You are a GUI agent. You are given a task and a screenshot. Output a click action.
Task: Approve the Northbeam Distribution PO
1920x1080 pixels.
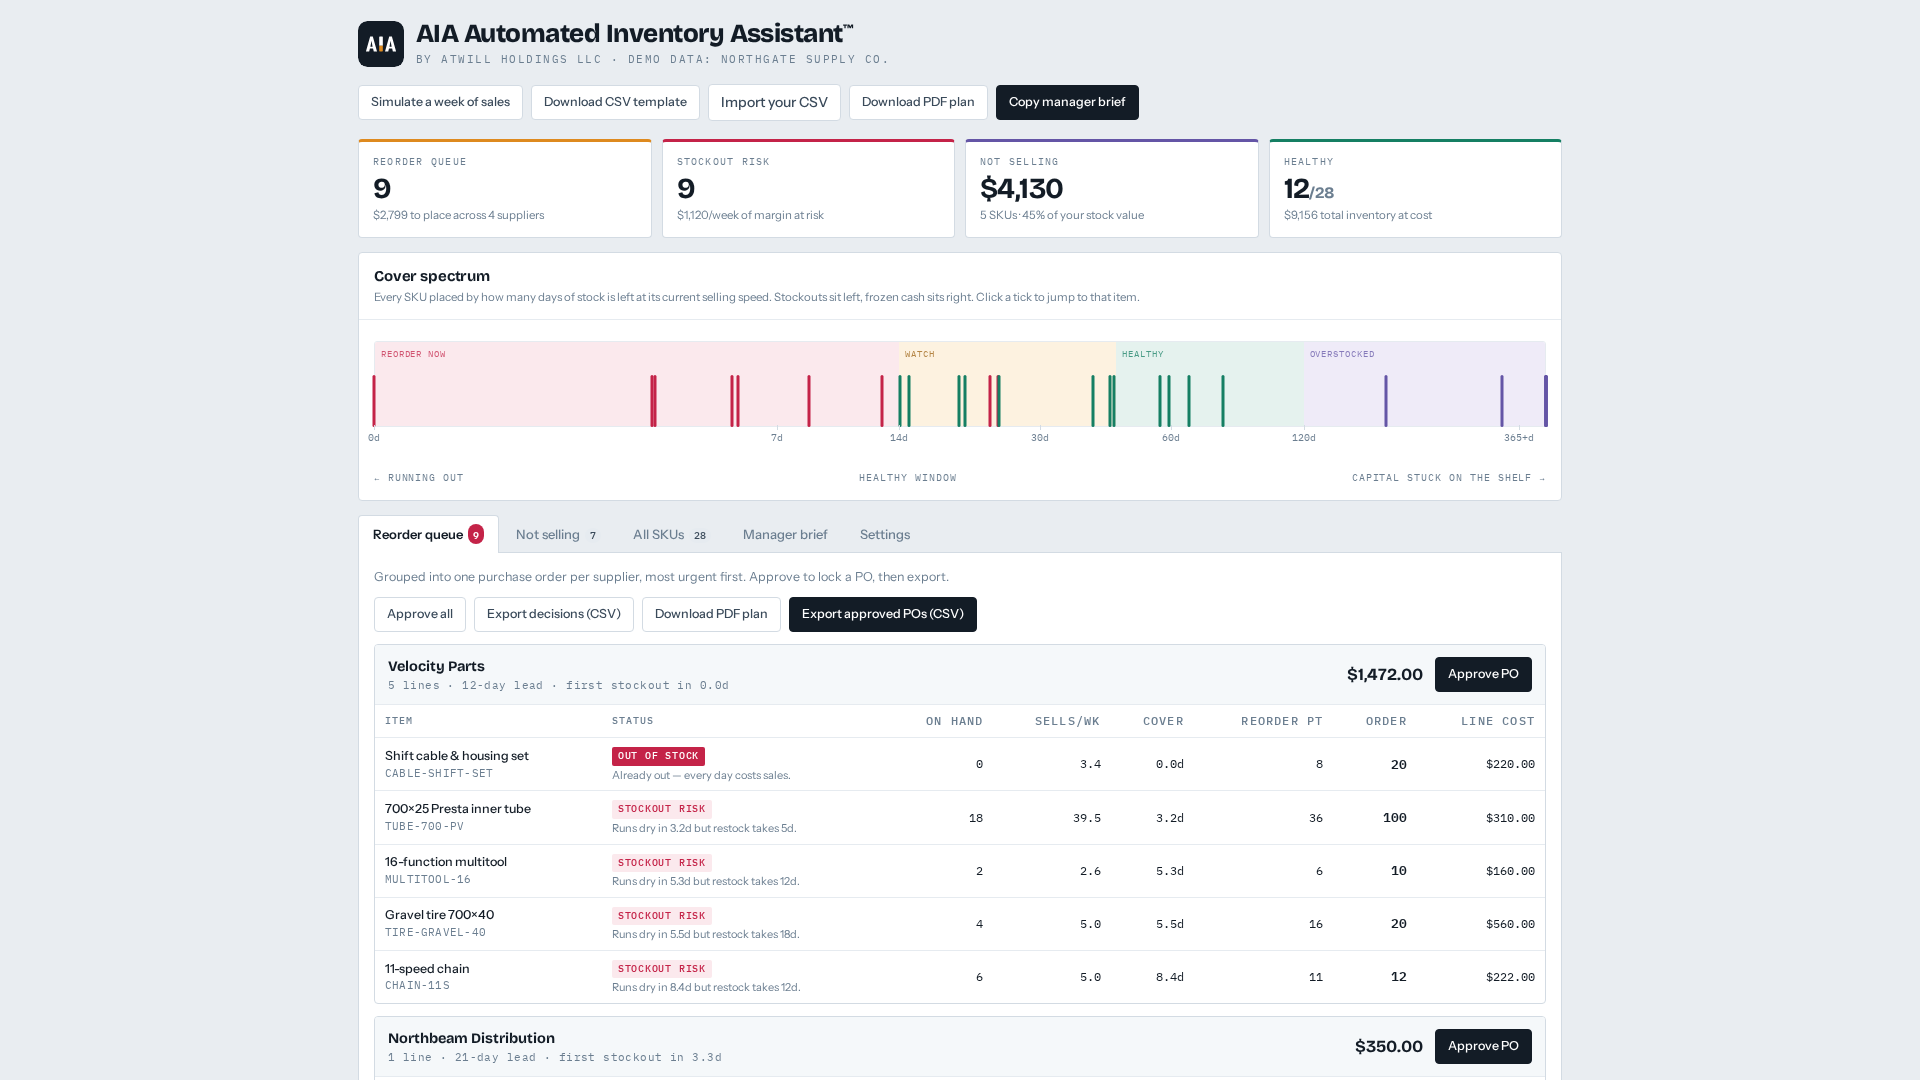pyautogui.click(x=1483, y=1046)
